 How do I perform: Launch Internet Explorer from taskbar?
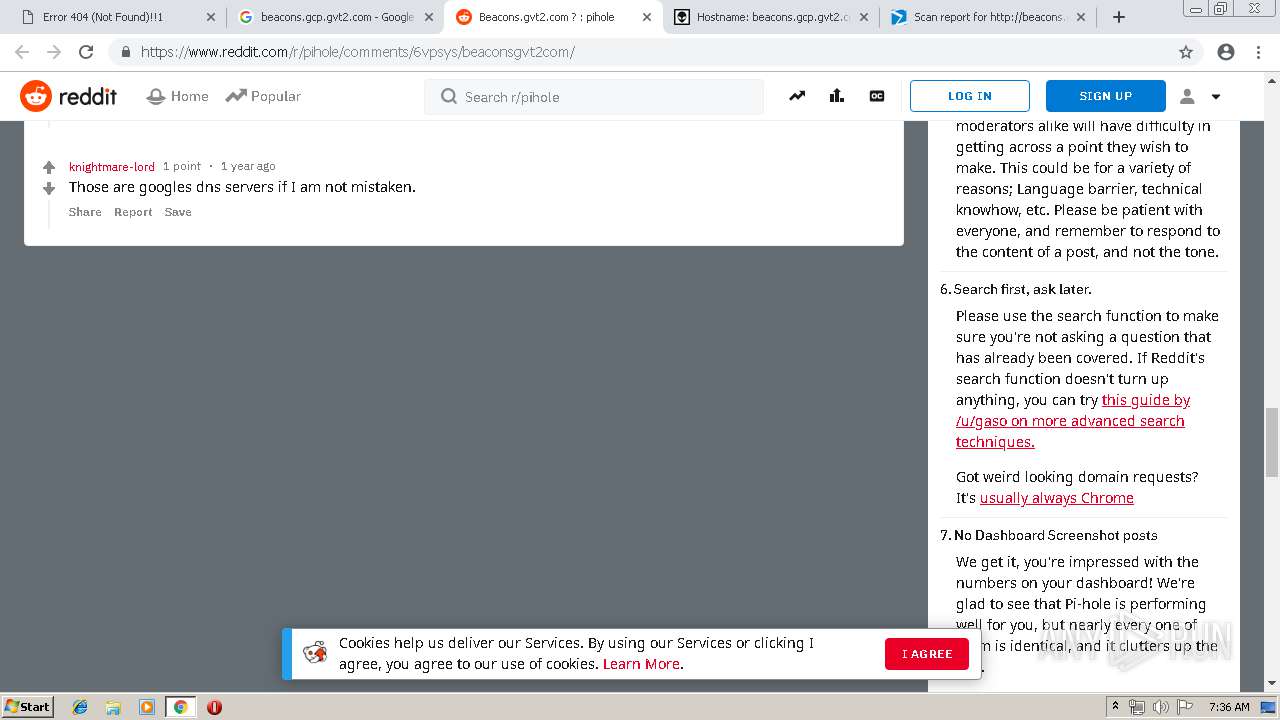[x=80, y=707]
